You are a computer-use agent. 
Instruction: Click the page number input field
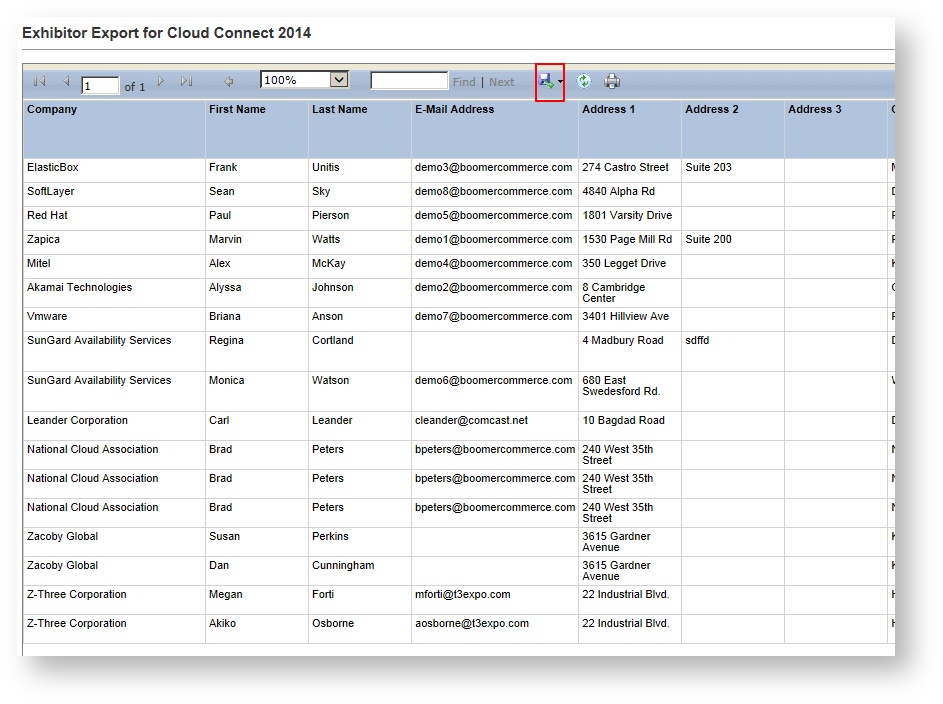pos(100,85)
